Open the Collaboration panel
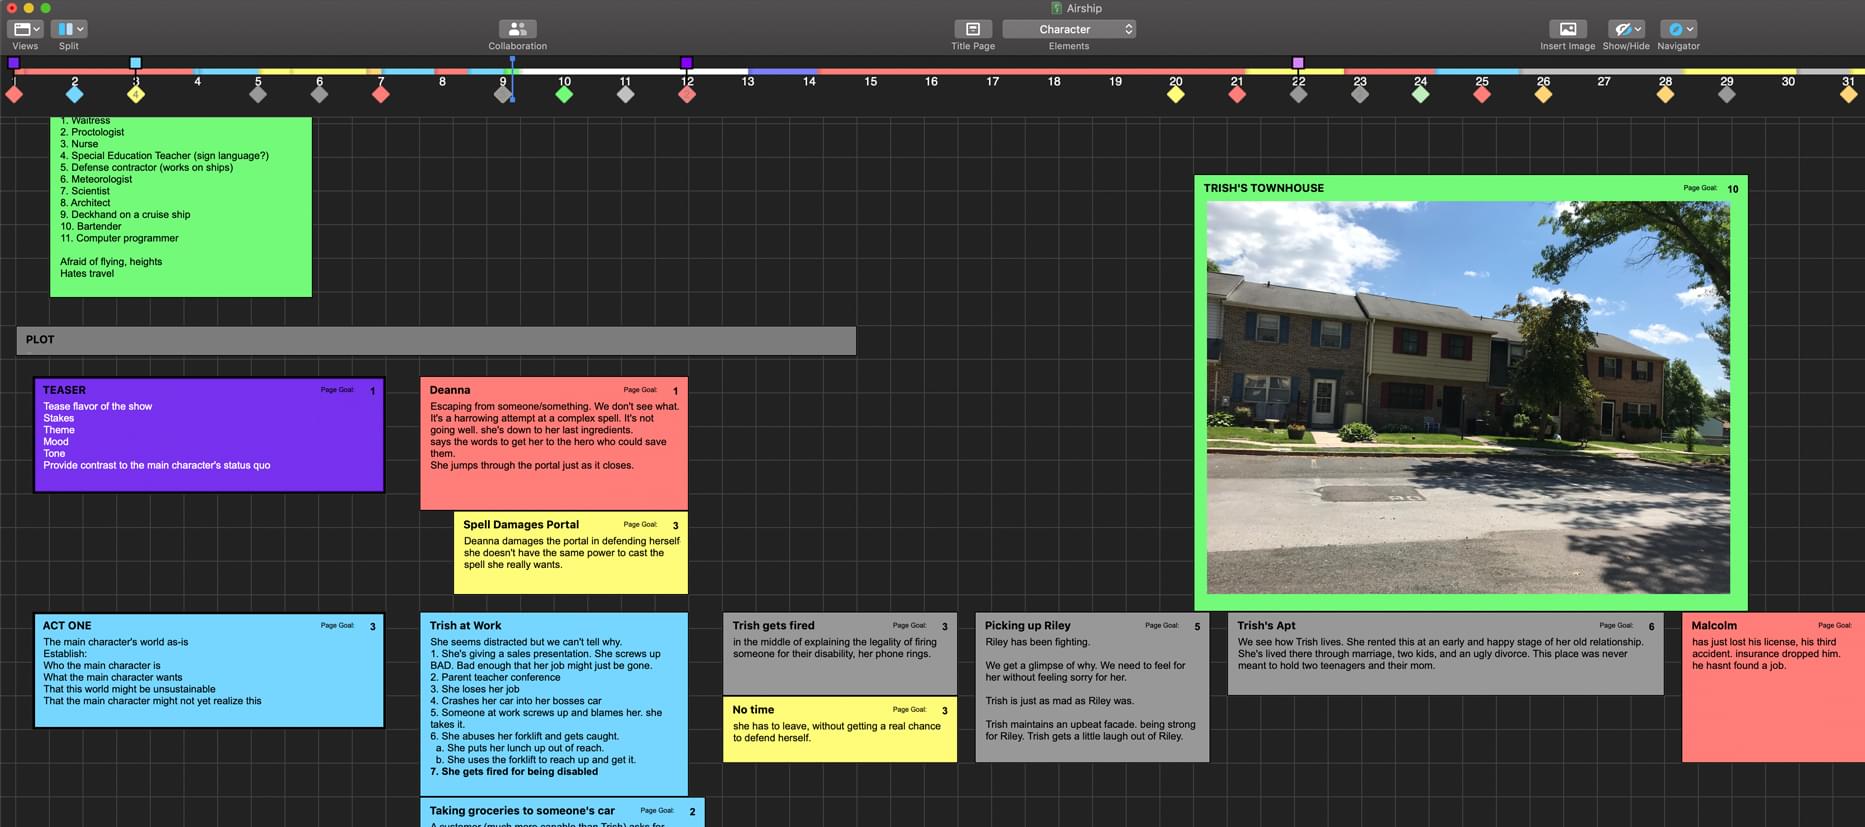Screen dimensions: 1865x827 pos(517,29)
